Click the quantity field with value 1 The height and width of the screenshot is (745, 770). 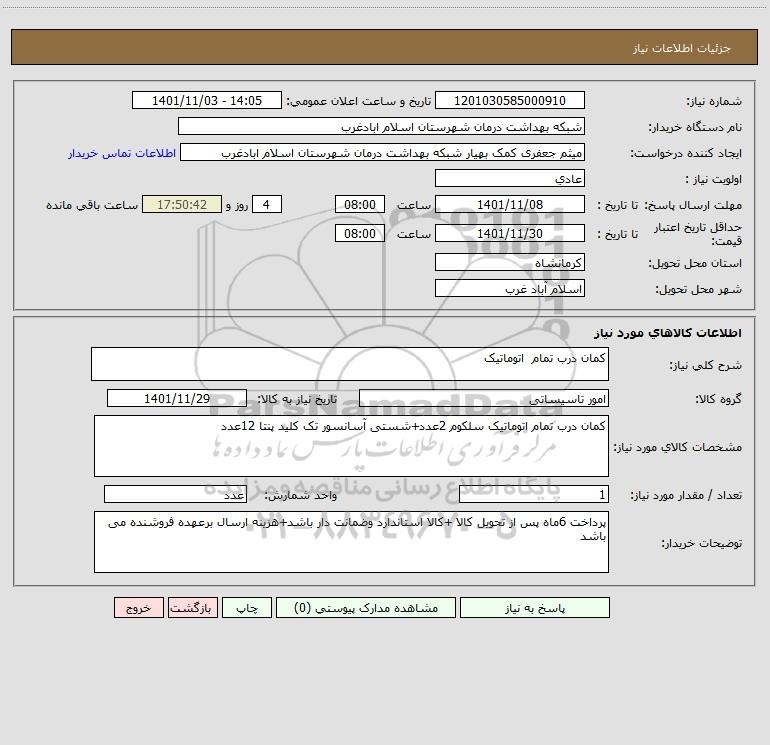point(534,495)
